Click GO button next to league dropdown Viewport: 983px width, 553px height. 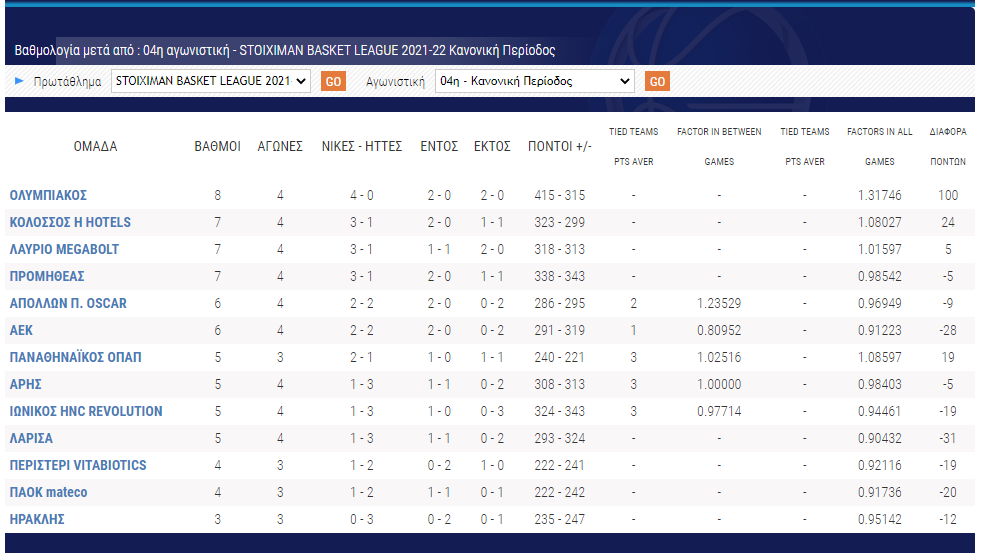(x=333, y=81)
